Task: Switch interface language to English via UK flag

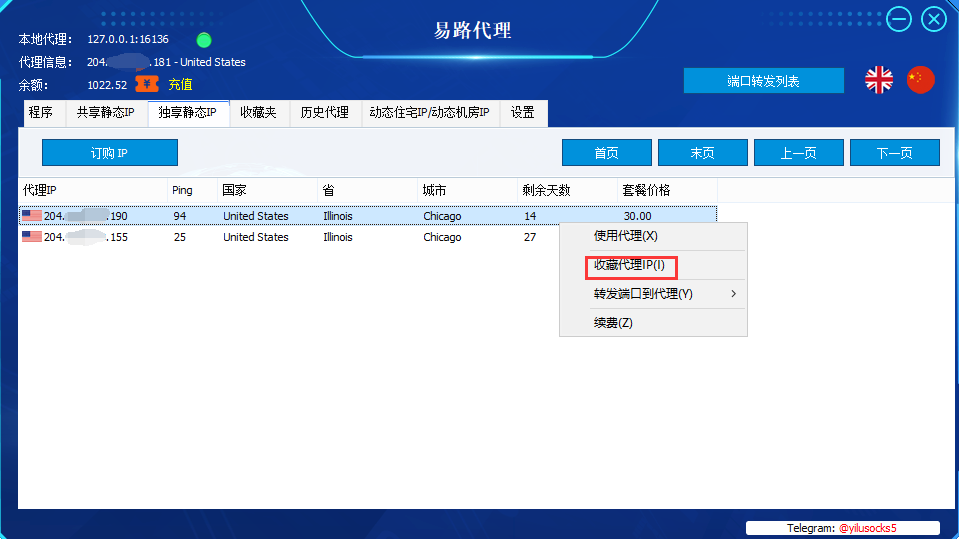Action: [879, 80]
